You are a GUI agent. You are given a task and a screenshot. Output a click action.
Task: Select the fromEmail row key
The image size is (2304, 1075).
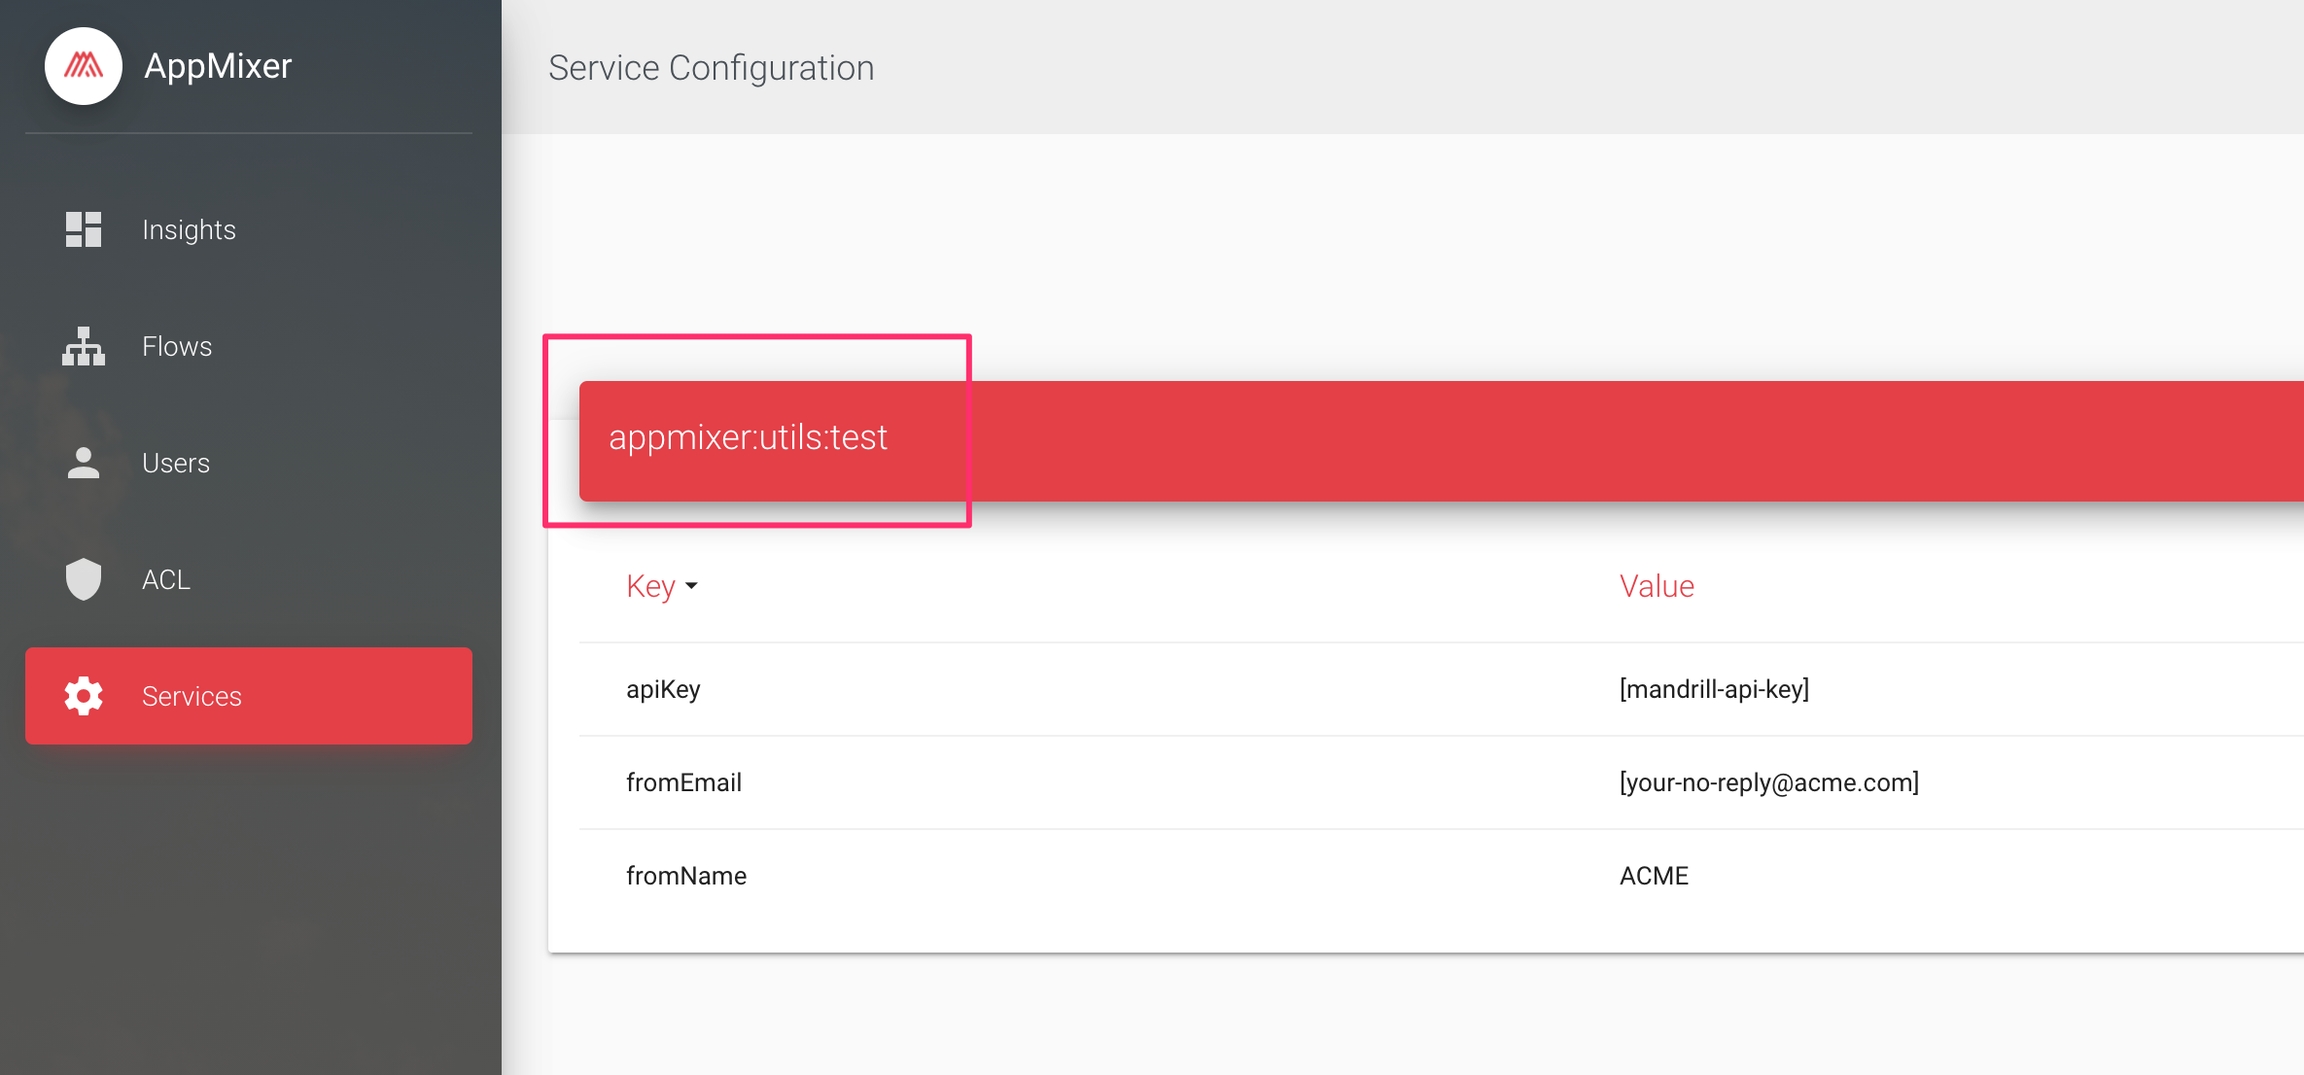pyautogui.click(x=684, y=782)
